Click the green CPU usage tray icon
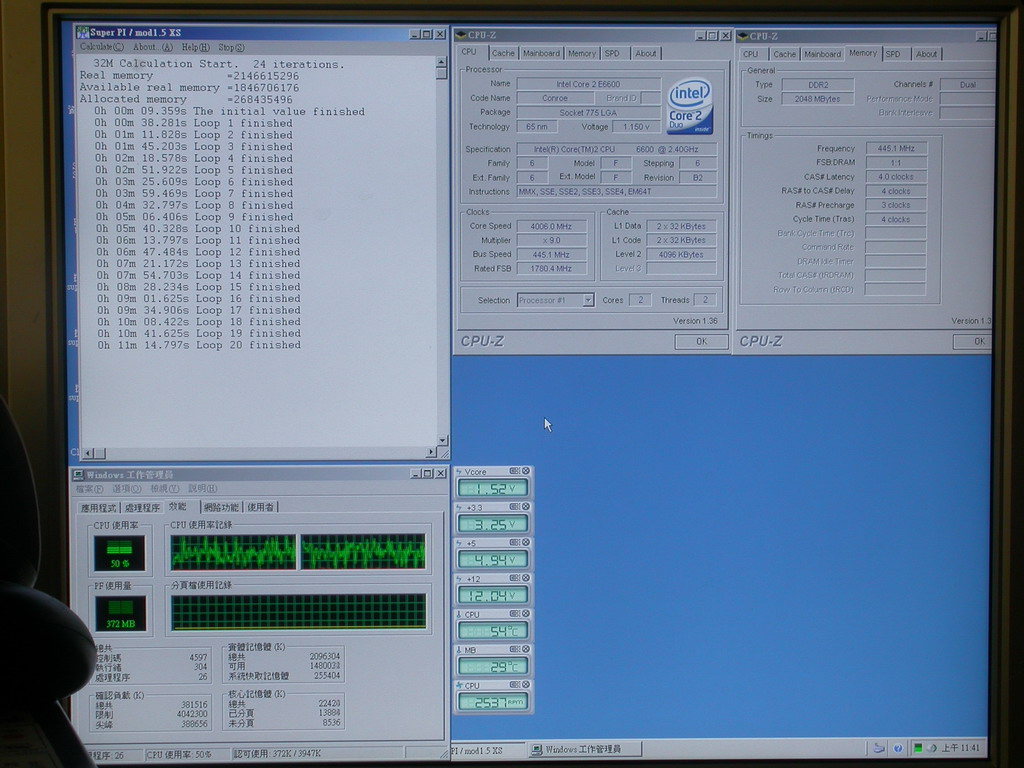 (x=918, y=748)
